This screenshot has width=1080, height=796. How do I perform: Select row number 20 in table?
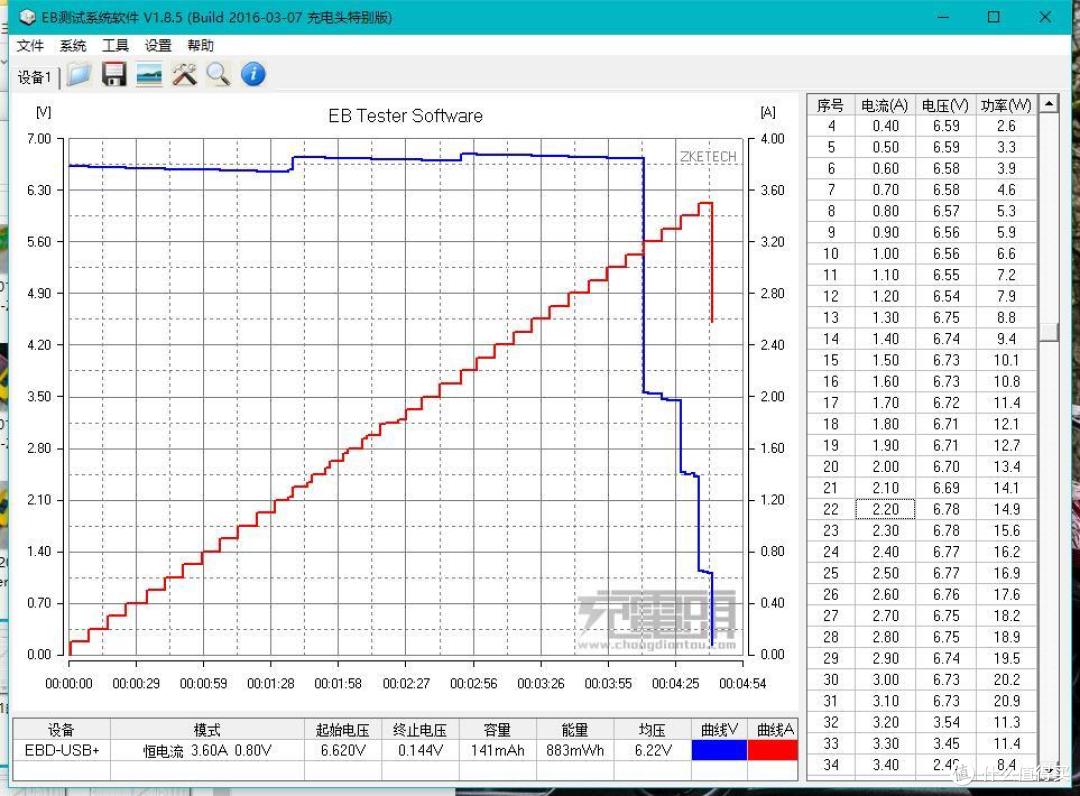click(831, 466)
